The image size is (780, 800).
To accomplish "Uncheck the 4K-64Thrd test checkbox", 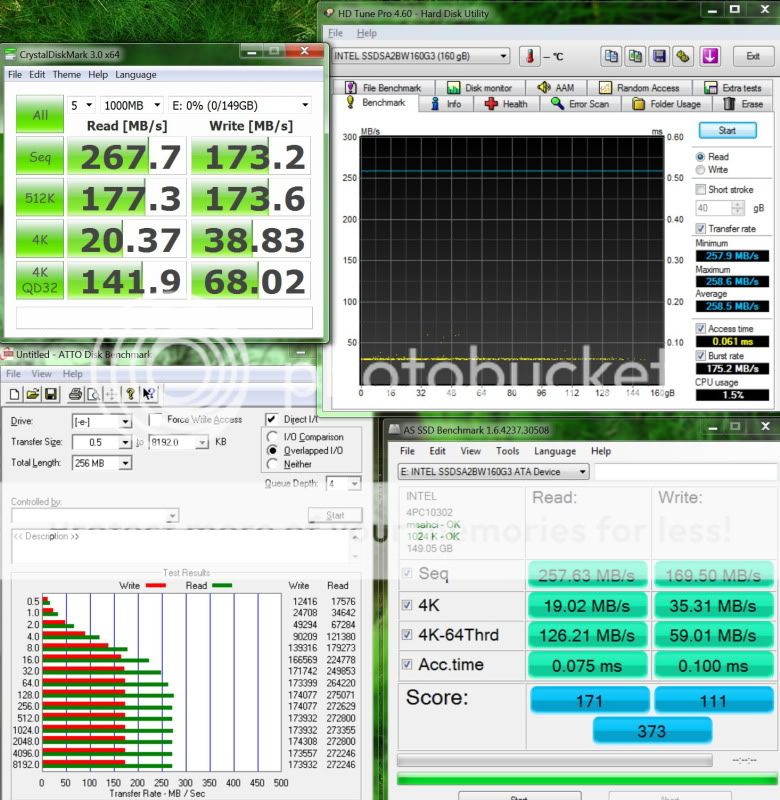I will click(x=408, y=634).
